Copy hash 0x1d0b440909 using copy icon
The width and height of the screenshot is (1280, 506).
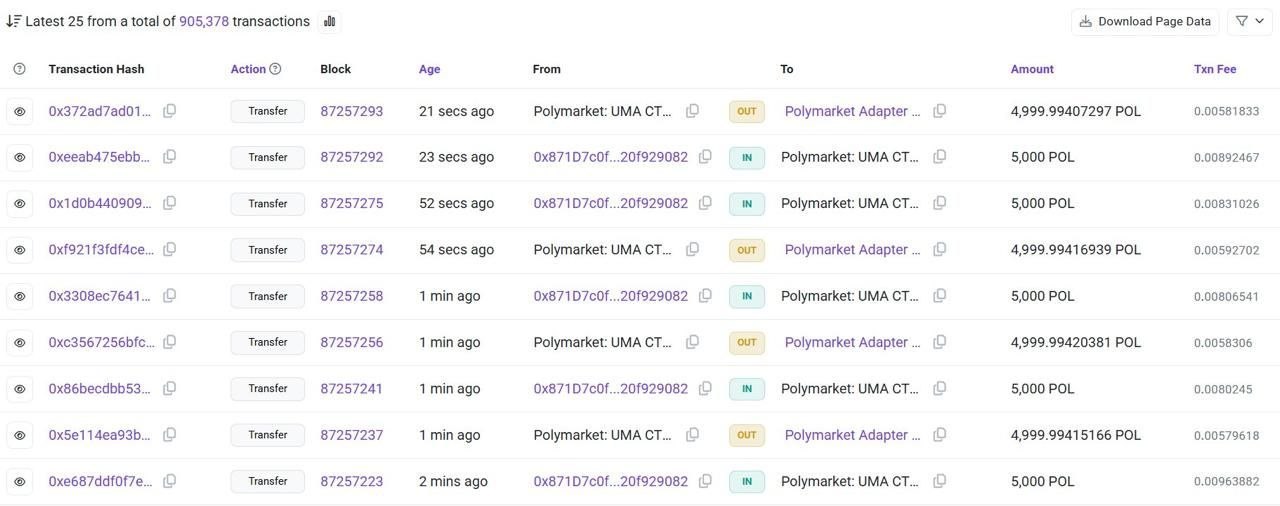pyautogui.click(x=169, y=203)
